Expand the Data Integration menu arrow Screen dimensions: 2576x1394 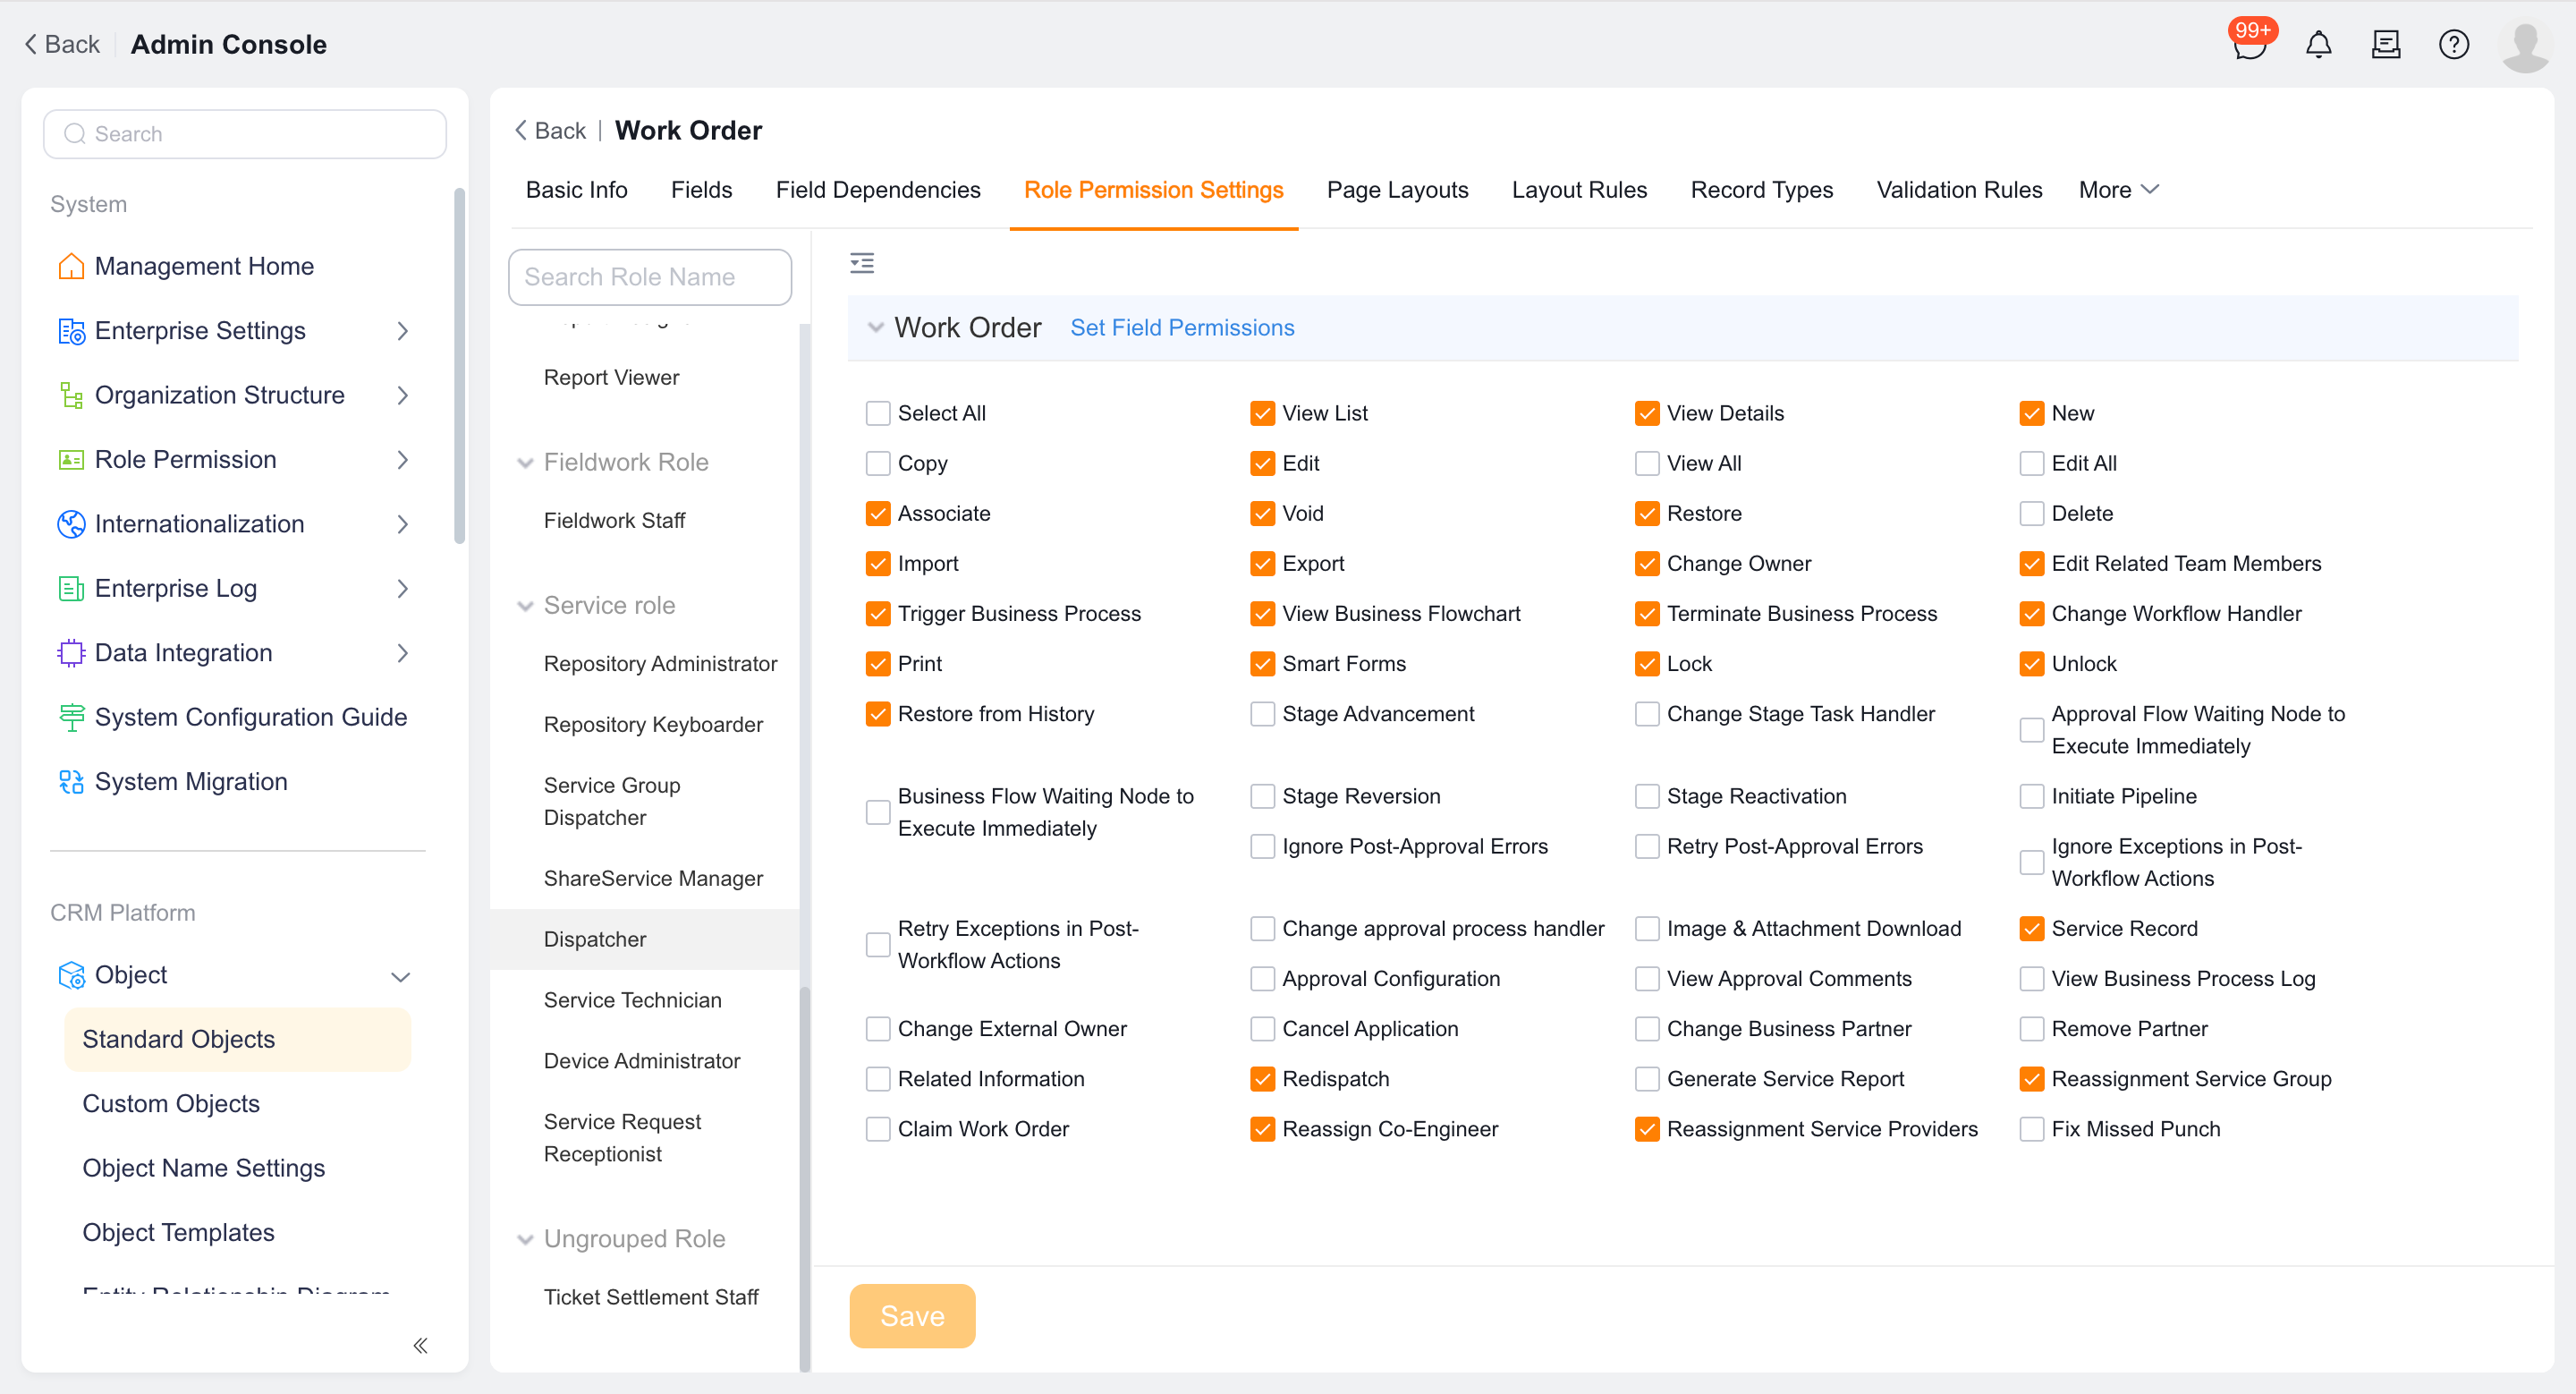coord(403,653)
